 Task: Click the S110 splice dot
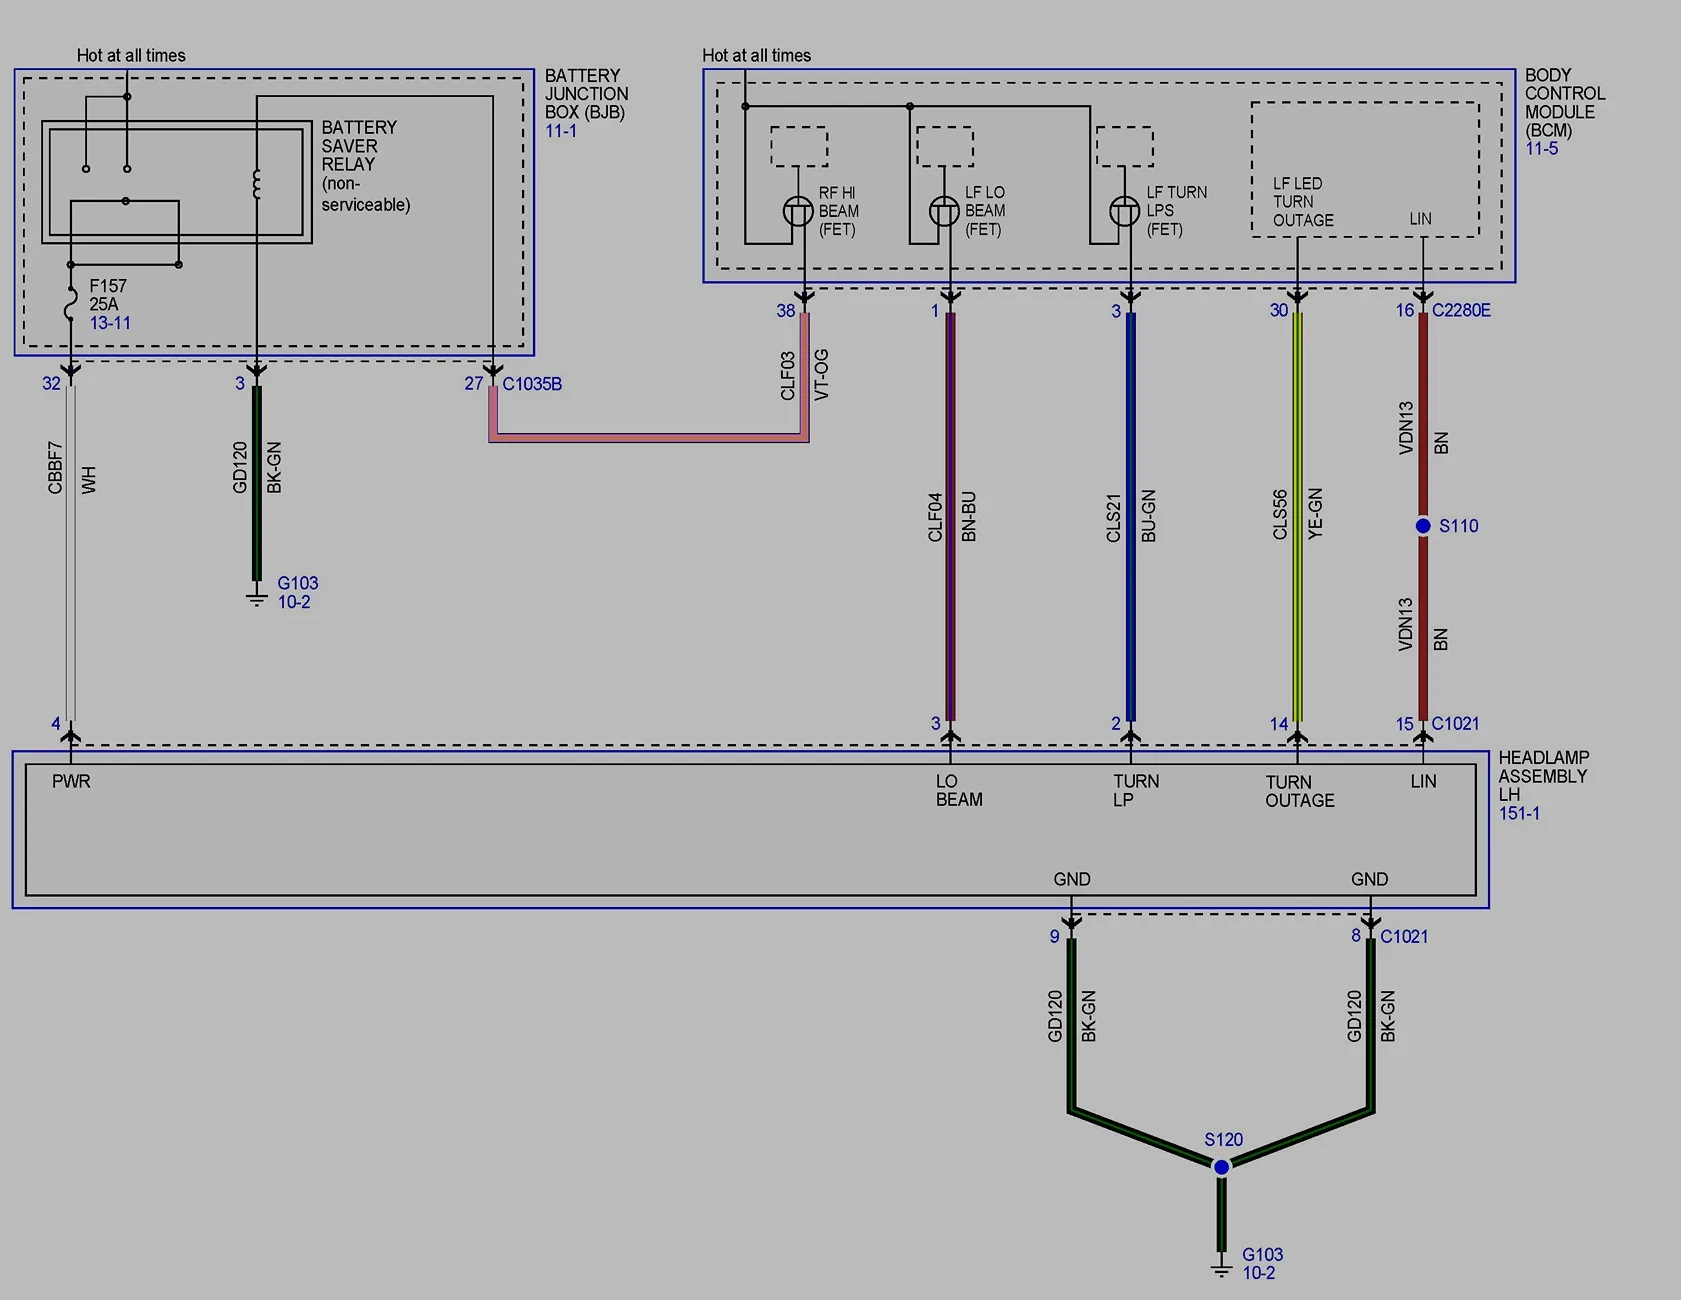pyautogui.click(x=1423, y=526)
